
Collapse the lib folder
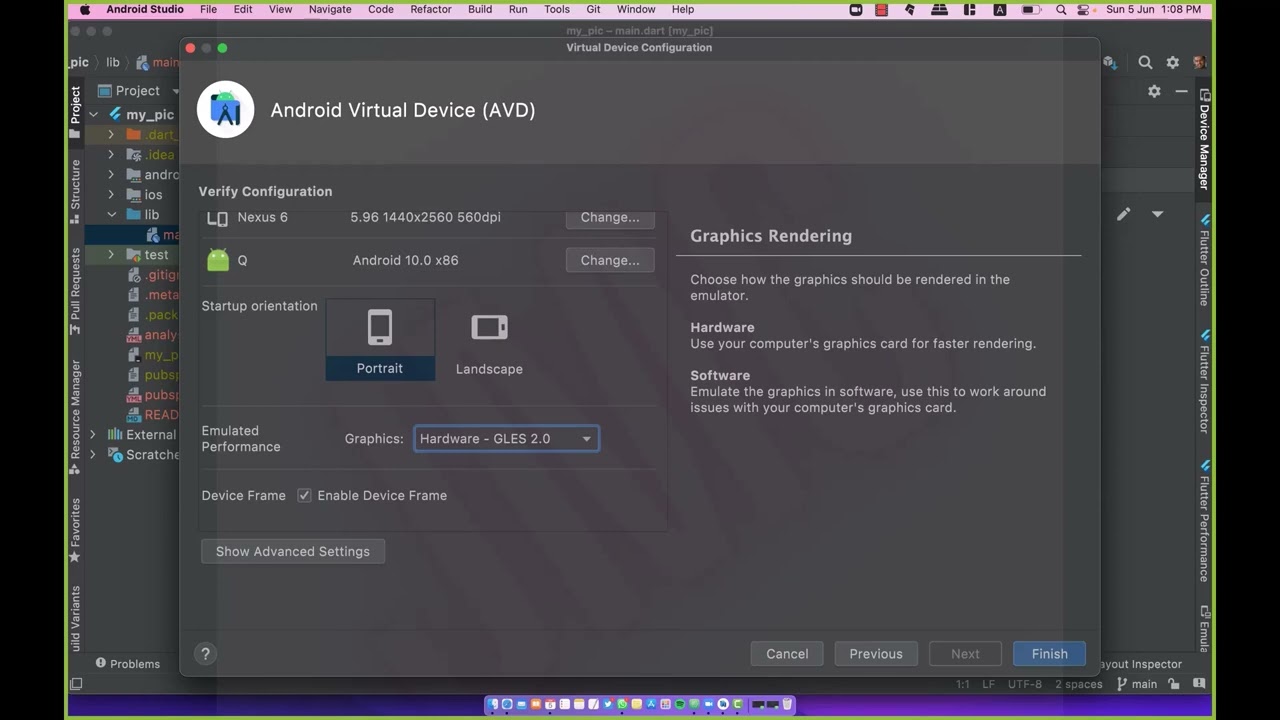point(111,215)
